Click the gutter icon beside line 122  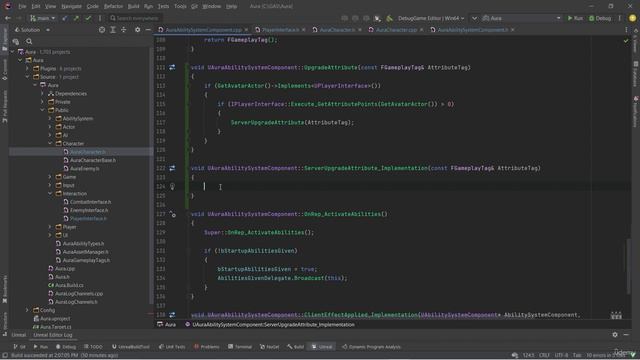(x=172, y=168)
